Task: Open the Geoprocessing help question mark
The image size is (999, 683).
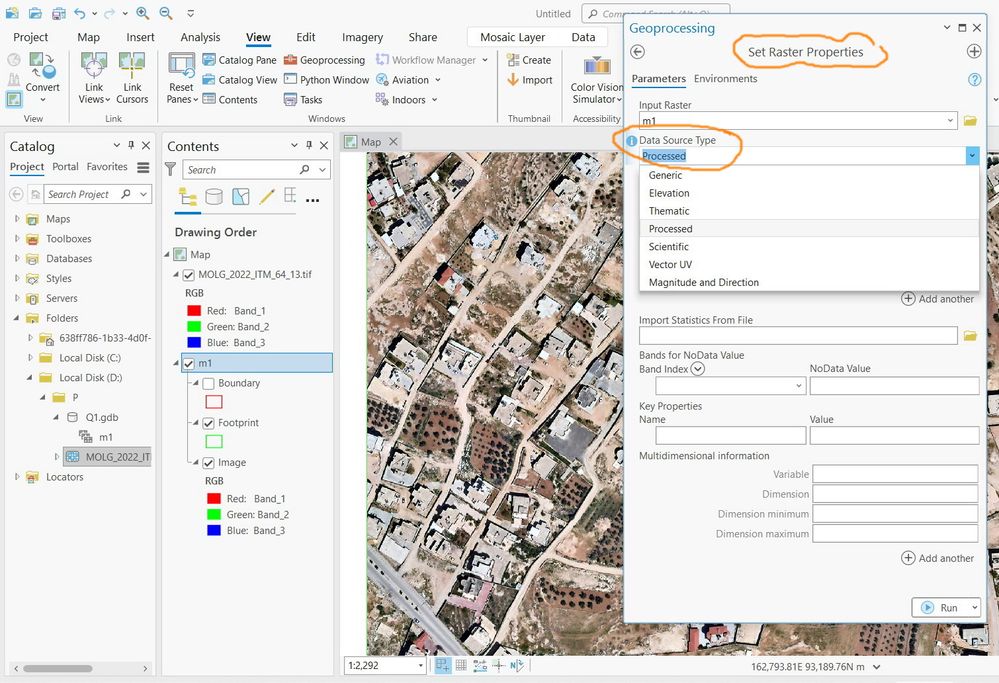Action: pos(974,79)
